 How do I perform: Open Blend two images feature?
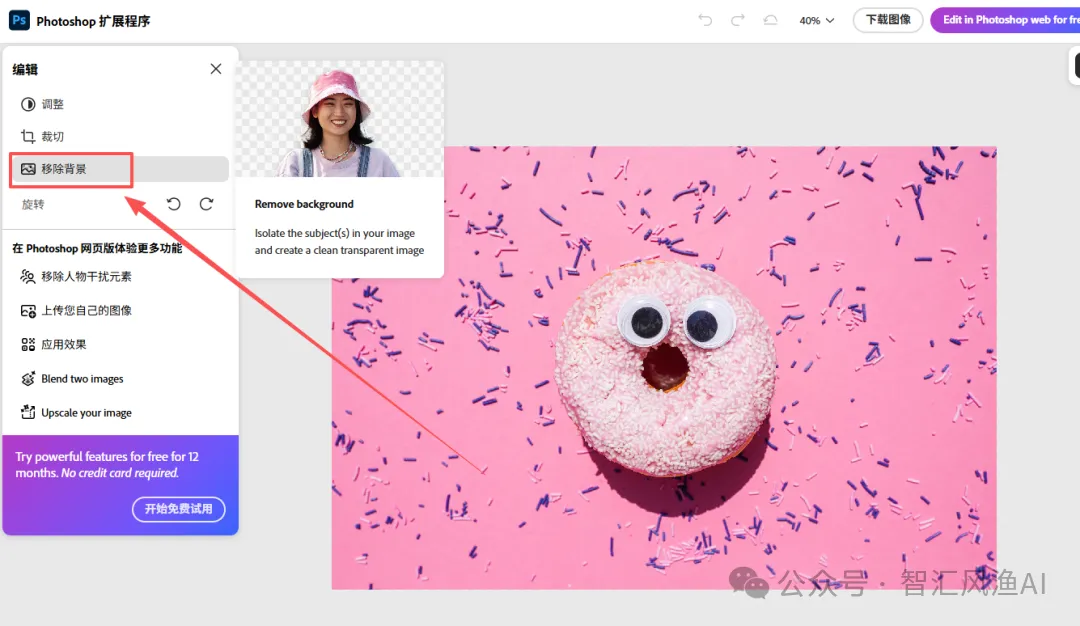click(x=82, y=379)
